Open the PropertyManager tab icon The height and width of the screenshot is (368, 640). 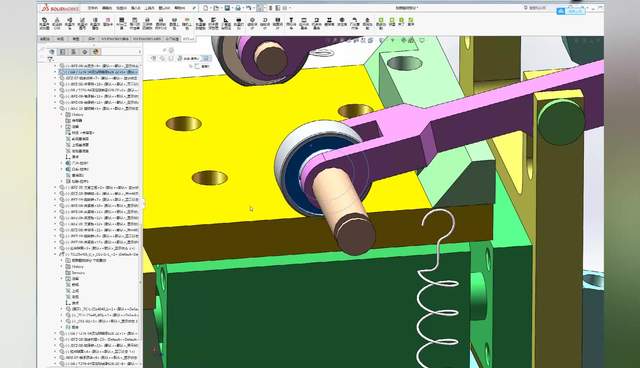point(63,52)
